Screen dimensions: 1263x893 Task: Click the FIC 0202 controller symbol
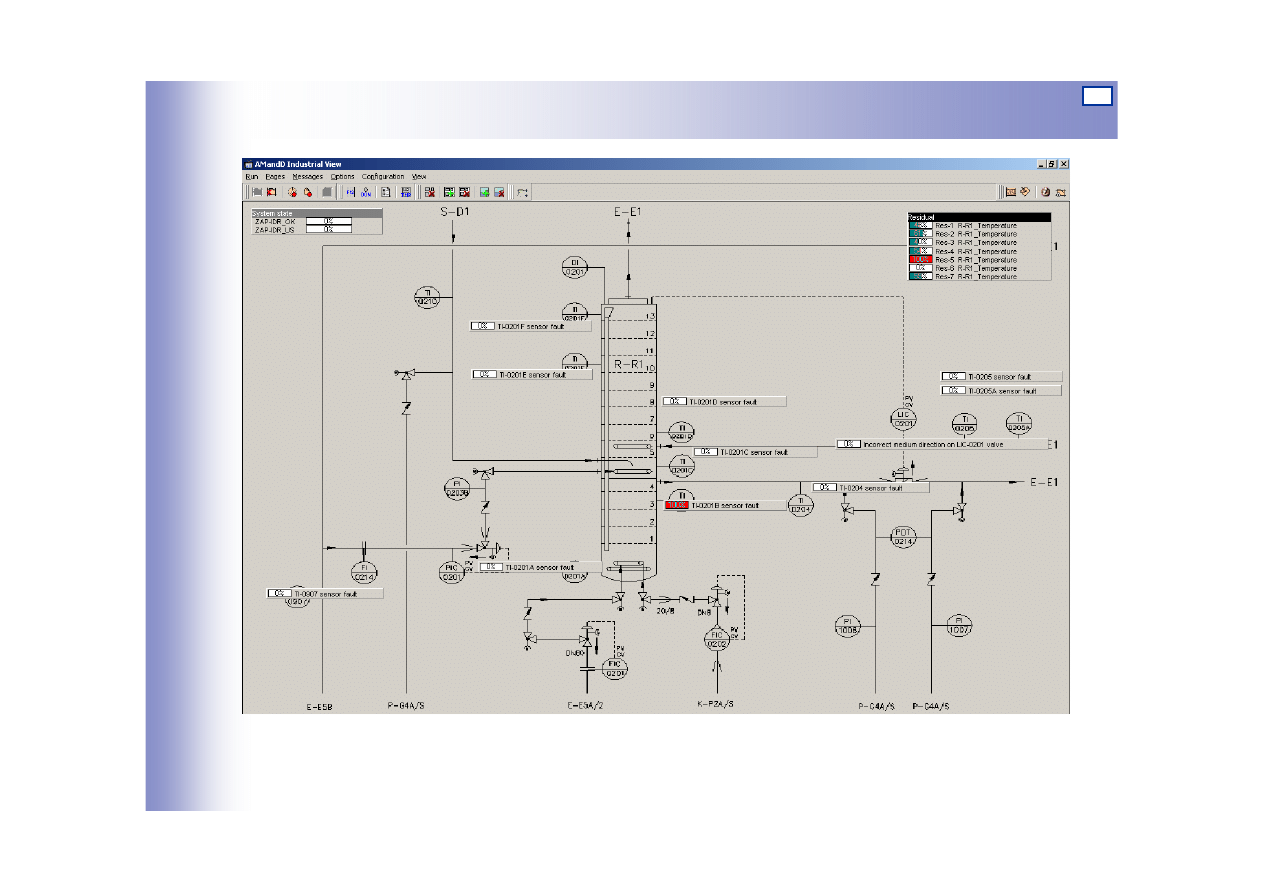point(716,638)
